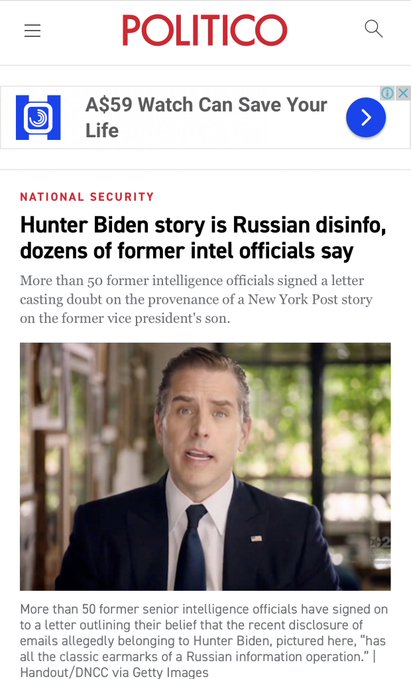This screenshot has width=411, height=679.
Task: Open the search magnifier icon
Action: click(x=373, y=29)
